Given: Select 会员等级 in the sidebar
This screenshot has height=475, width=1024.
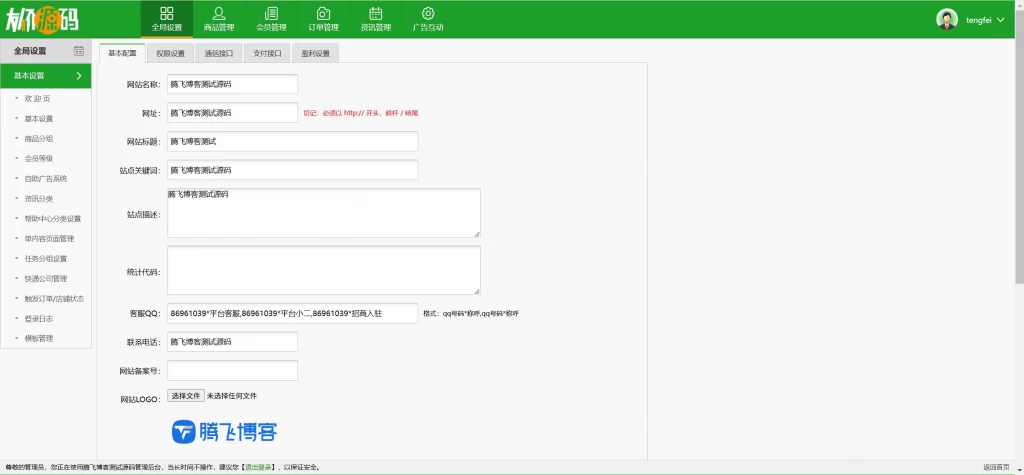Looking at the screenshot, I should [x=39, y=159].
